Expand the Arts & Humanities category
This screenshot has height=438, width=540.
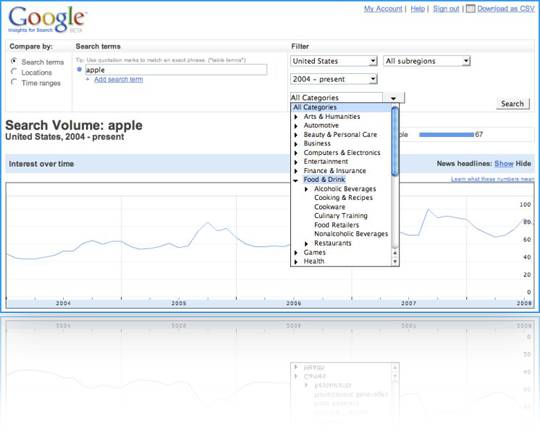point(296,117)
